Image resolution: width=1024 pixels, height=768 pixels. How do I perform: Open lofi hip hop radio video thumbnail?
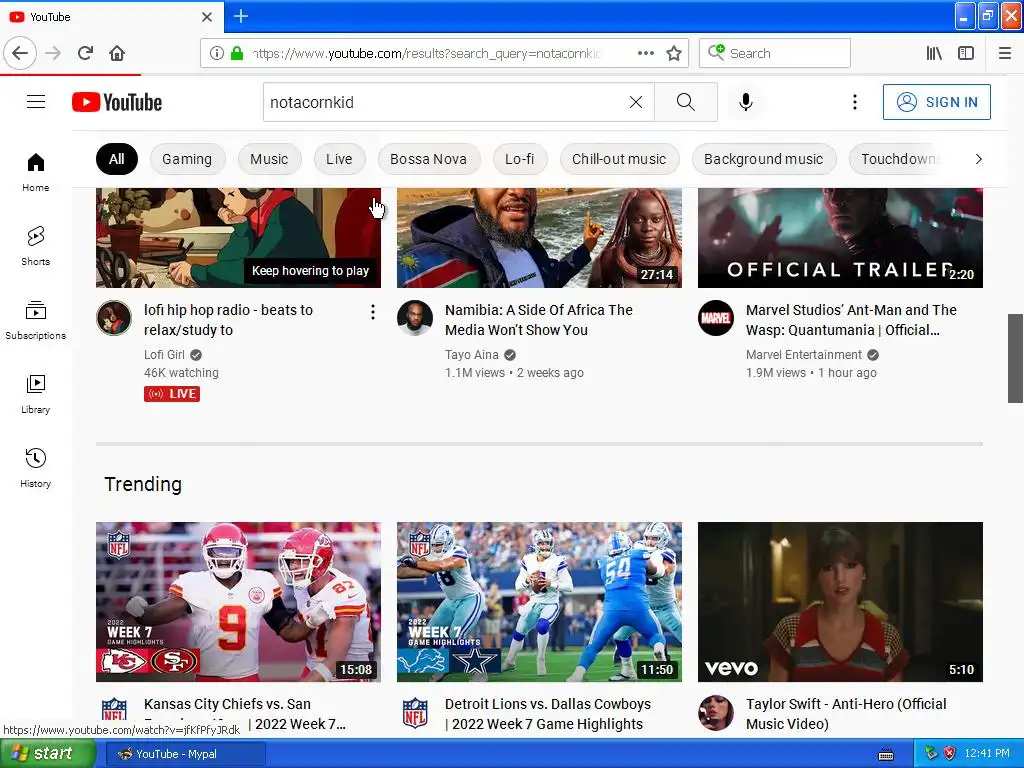click(238, 238)
